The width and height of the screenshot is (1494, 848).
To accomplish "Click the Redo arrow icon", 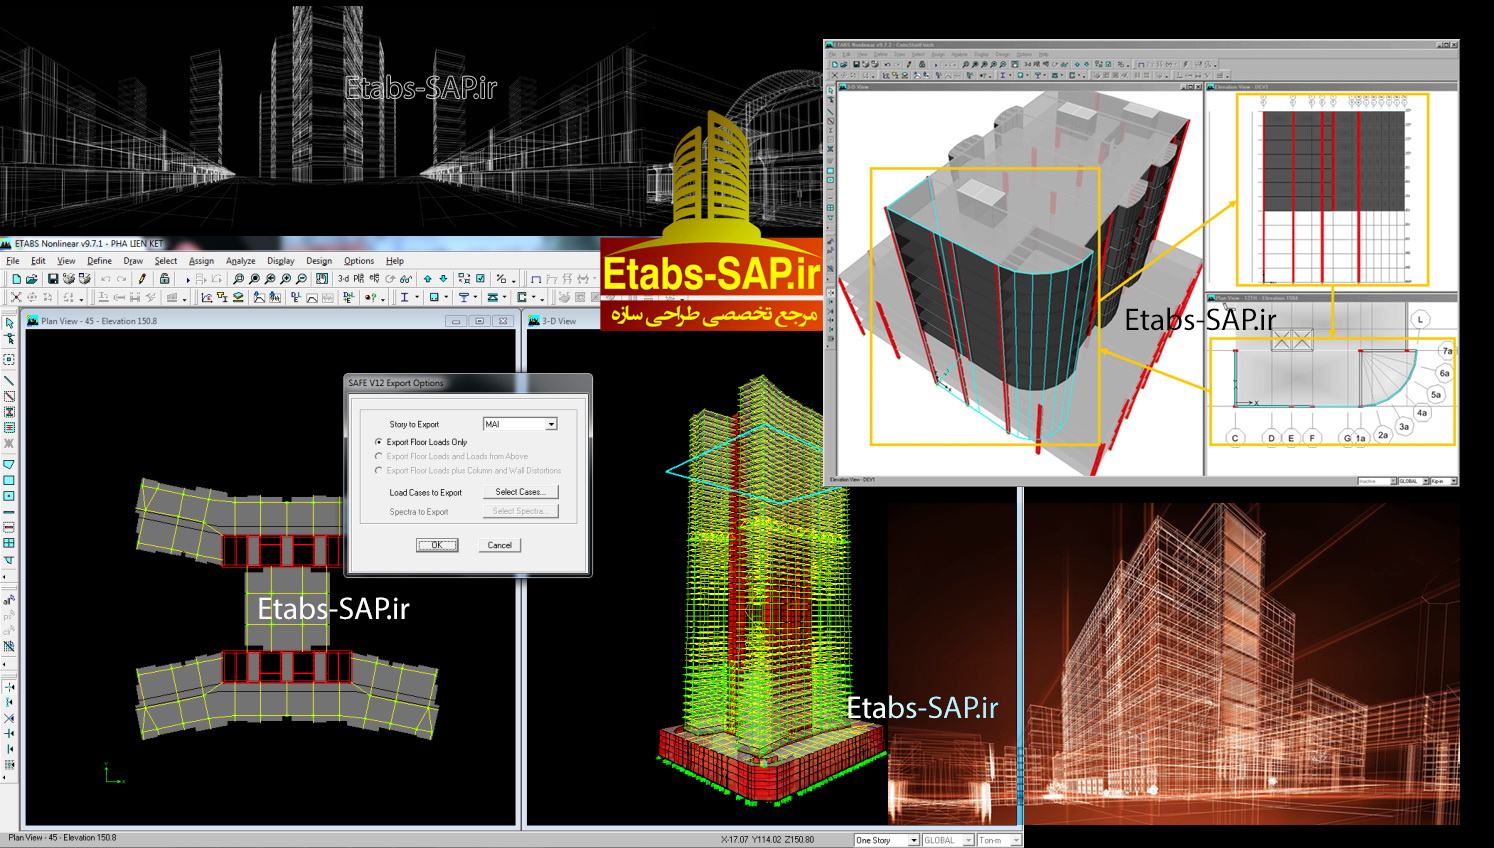I will 121,279.
